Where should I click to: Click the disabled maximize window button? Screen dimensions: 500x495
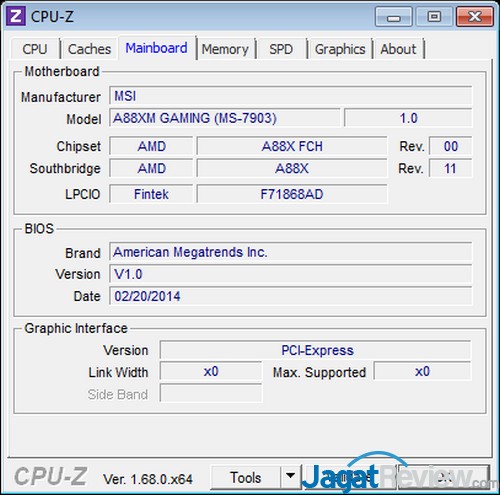point(434,16)
